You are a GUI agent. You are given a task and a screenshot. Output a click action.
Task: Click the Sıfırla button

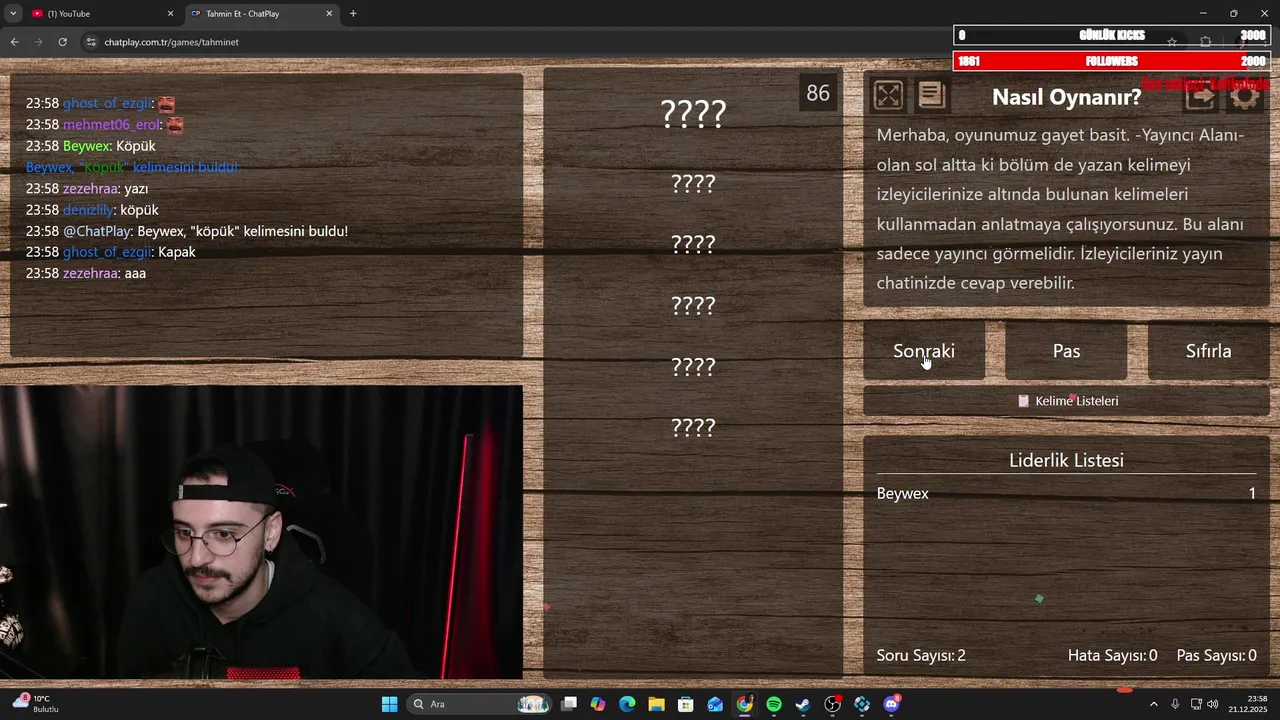click(x=1208, y=351)
